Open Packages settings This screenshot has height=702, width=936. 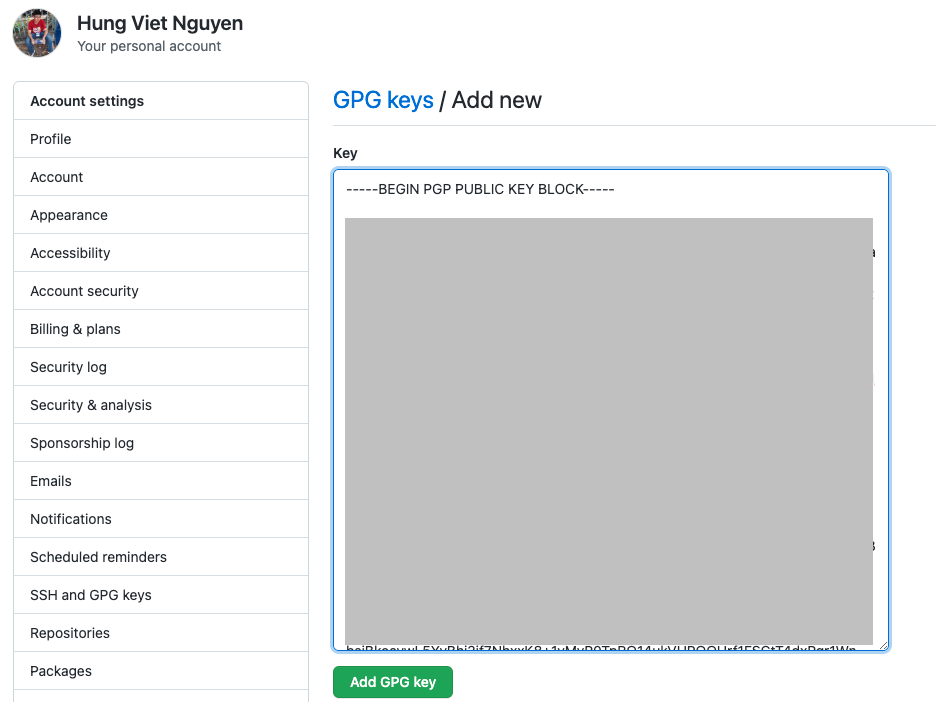(59, 670)
